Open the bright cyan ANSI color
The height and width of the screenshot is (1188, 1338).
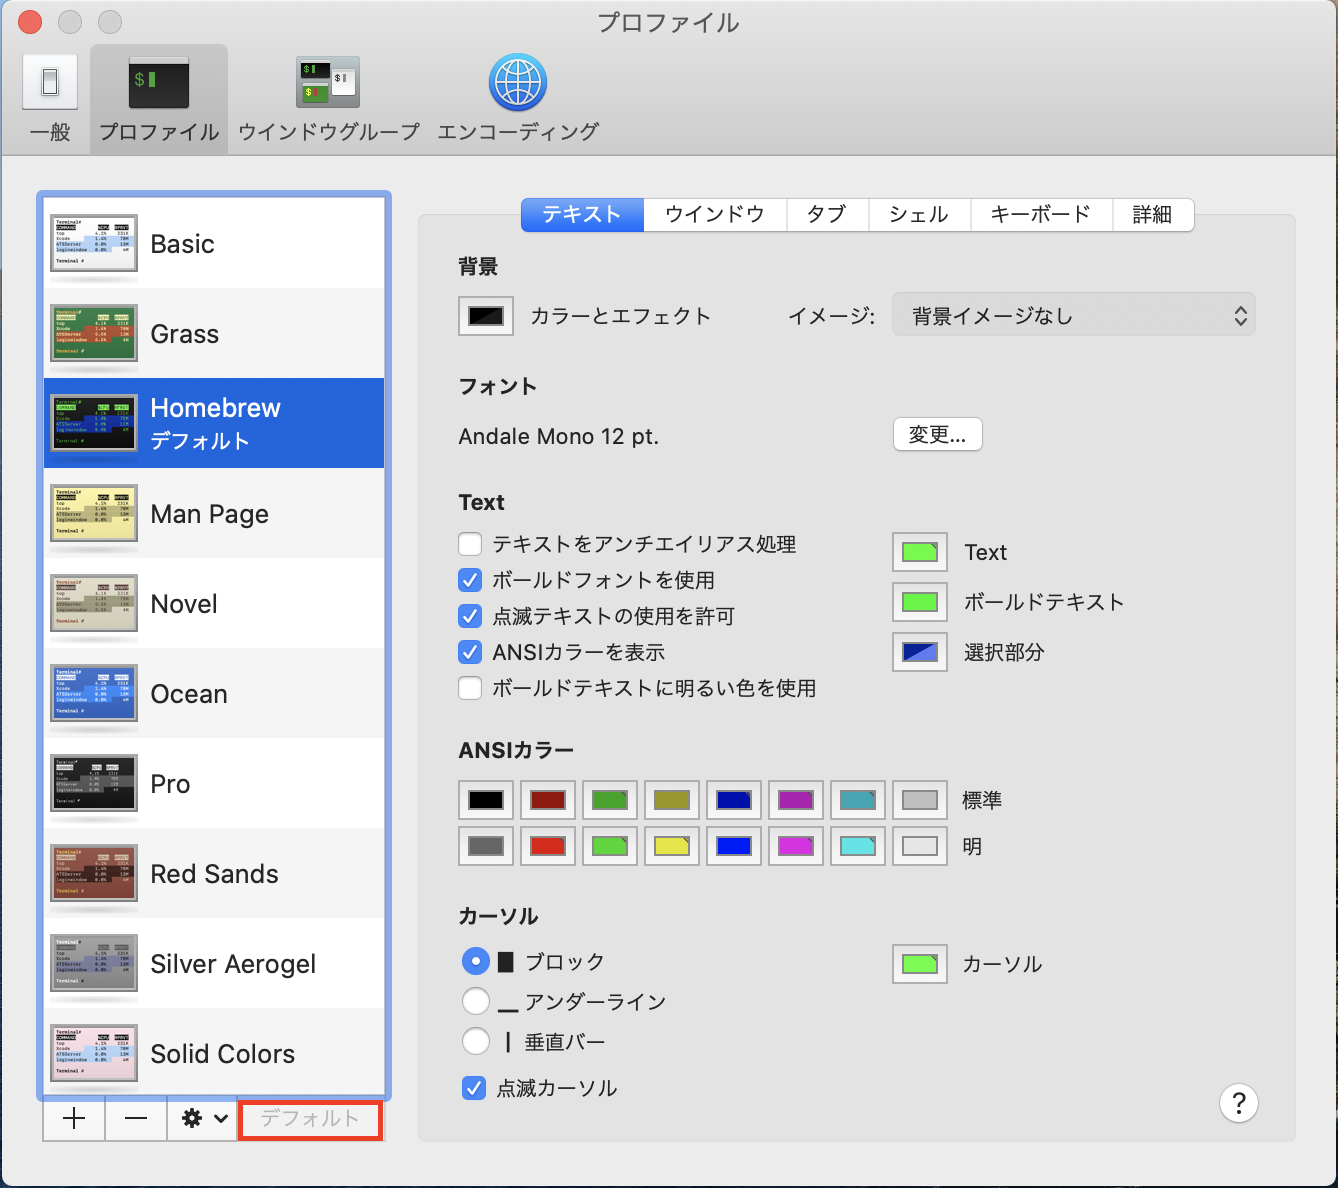click(858, 846)
